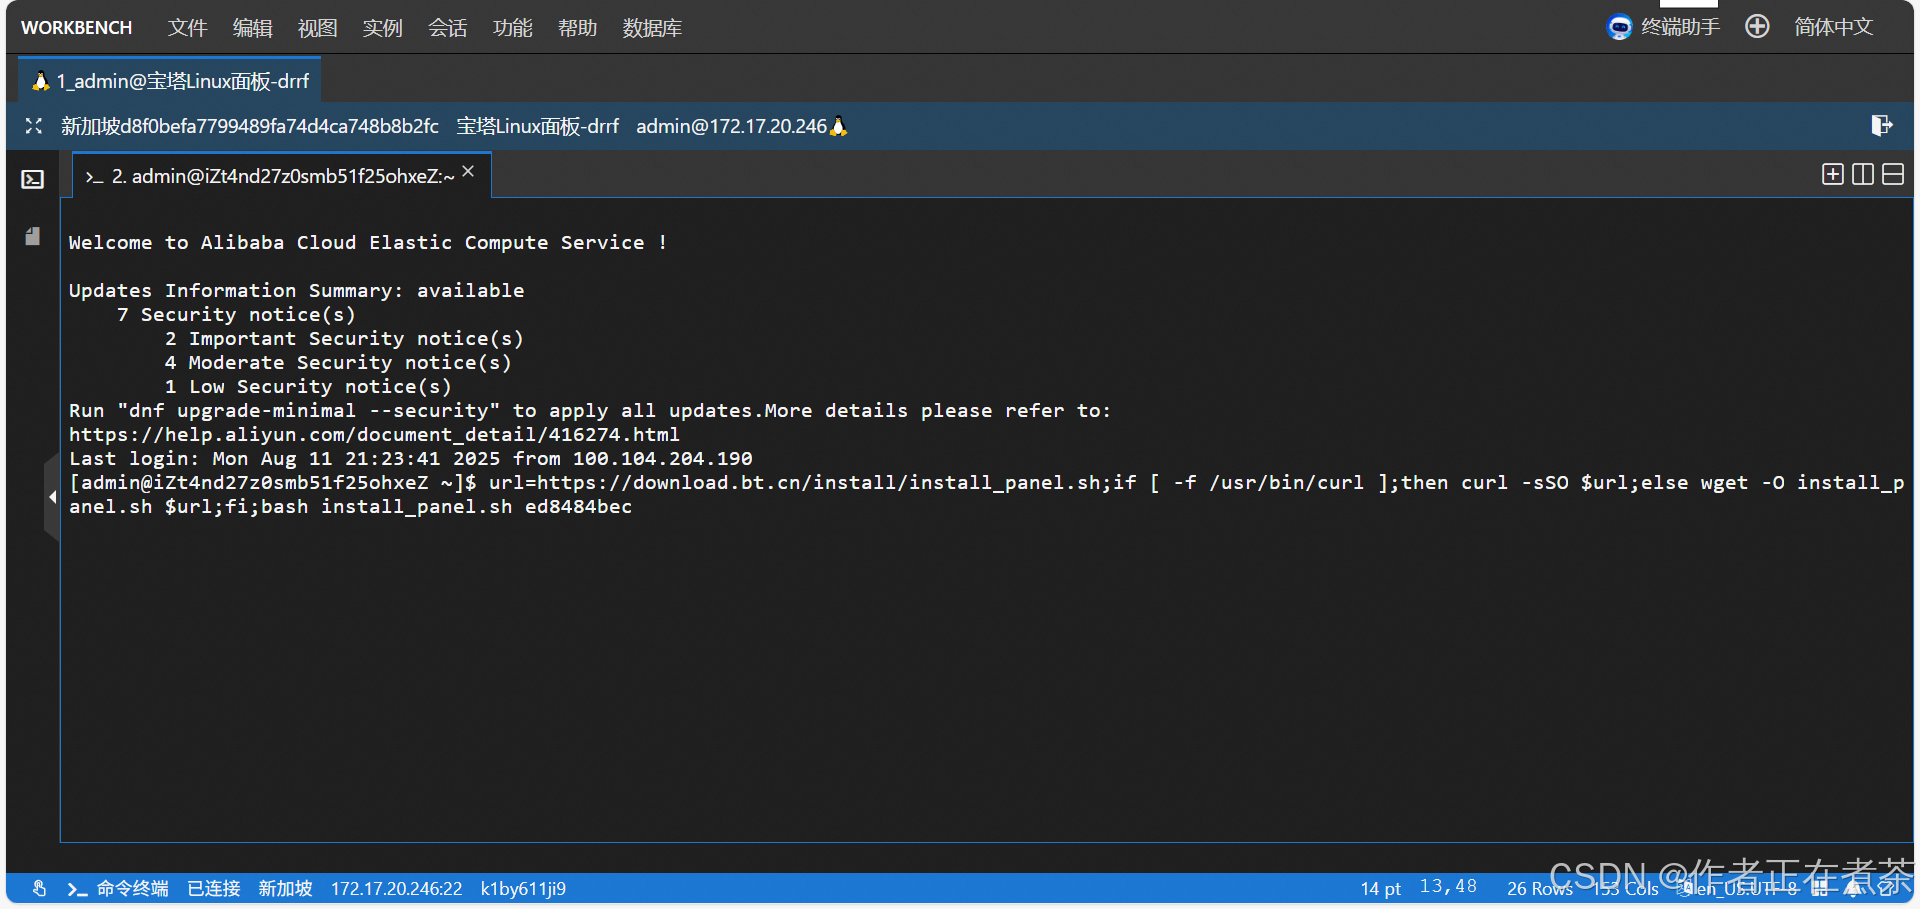The image size is (1920, 909).
Task: Open the 视图 menu
Action: (317, 28)
